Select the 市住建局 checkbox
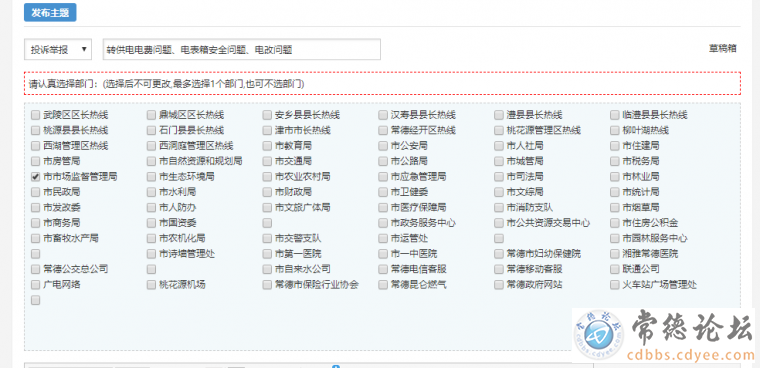The width and height of the screenshot is (760, 368). click(x=615, y=146)
